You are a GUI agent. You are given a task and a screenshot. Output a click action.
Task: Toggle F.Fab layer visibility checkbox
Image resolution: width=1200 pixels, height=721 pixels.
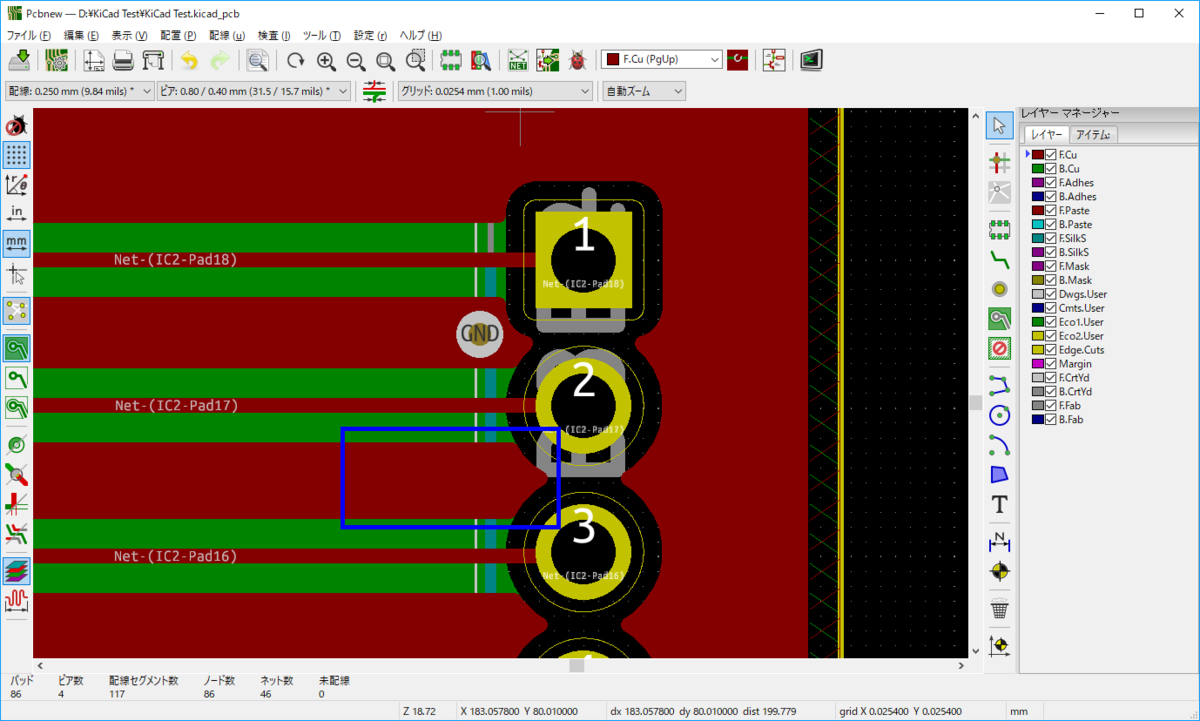(x=1051, y=406)
